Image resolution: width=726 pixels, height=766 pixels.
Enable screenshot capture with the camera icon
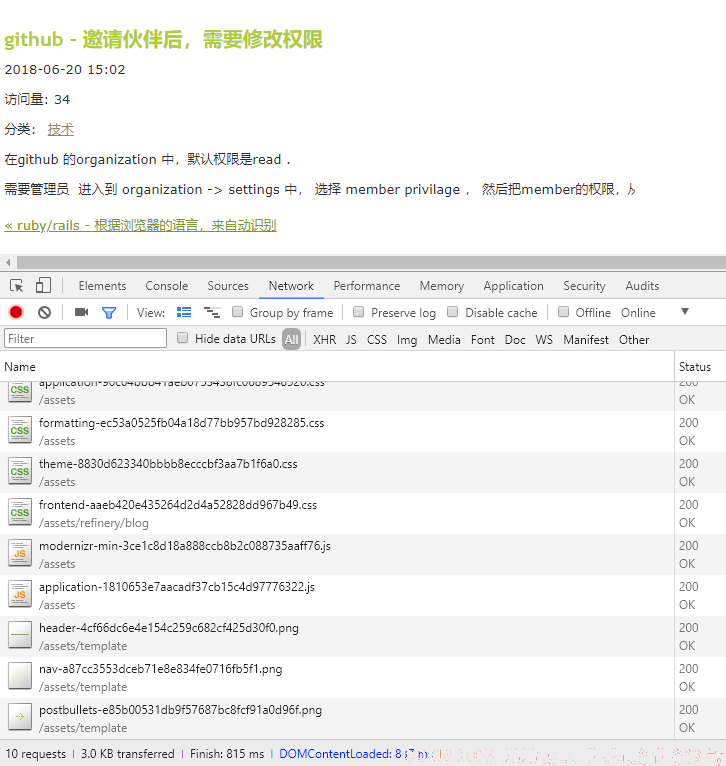tap(81, 312)
